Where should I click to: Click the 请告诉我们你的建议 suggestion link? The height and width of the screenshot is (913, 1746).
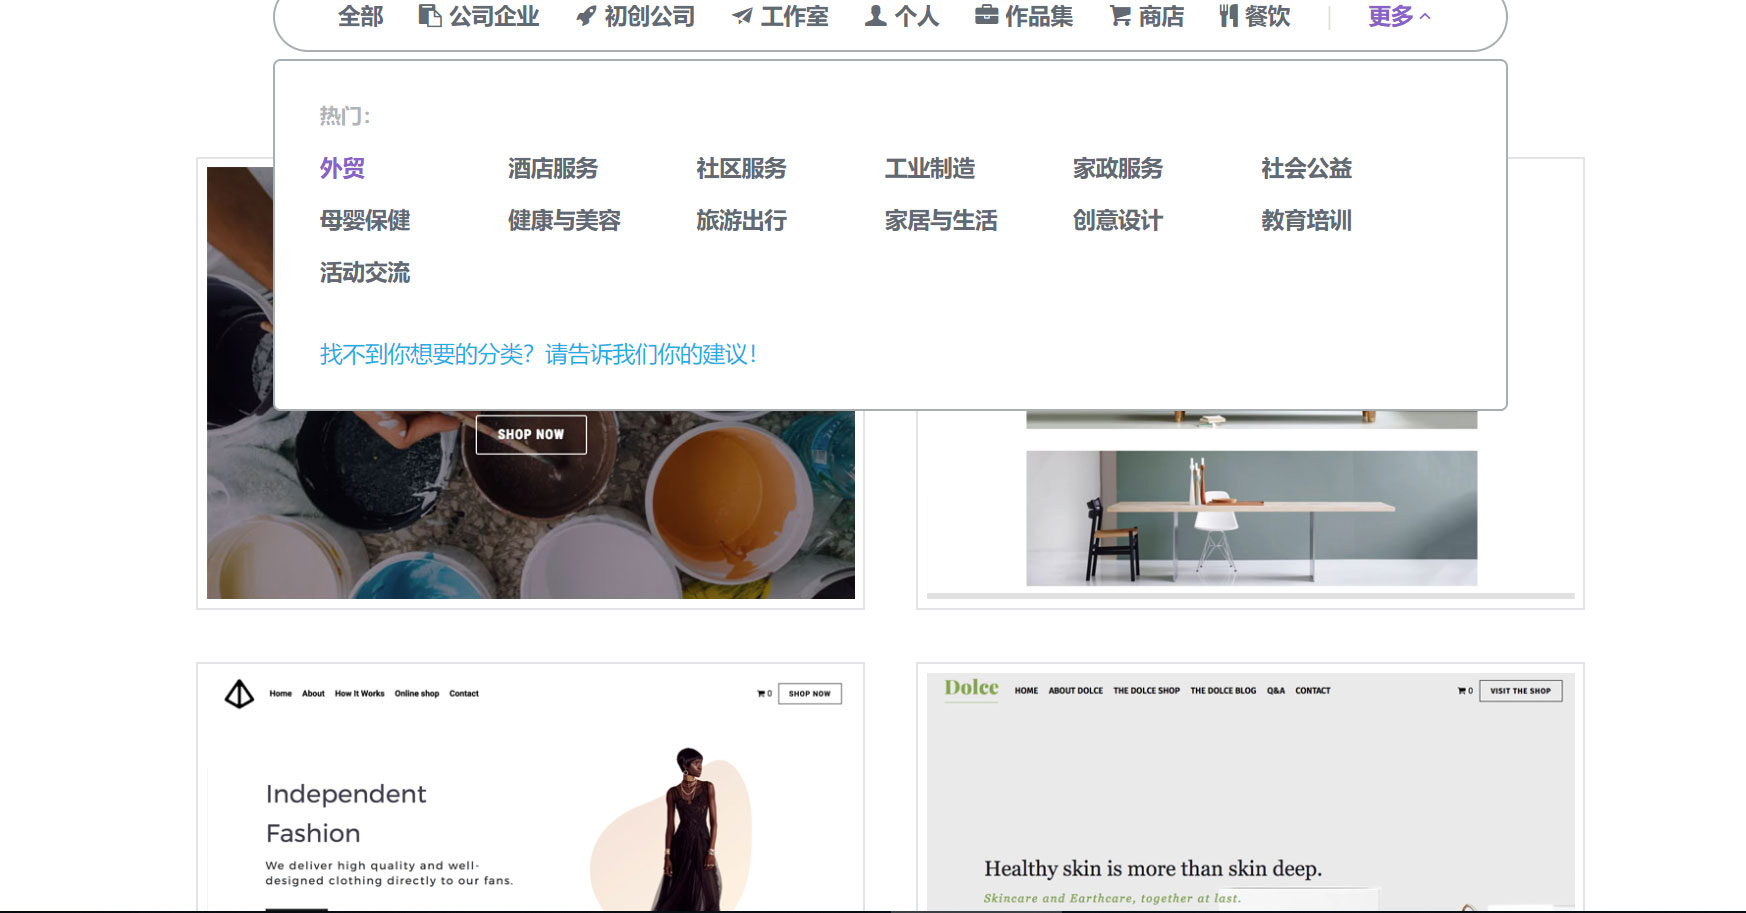649,353
